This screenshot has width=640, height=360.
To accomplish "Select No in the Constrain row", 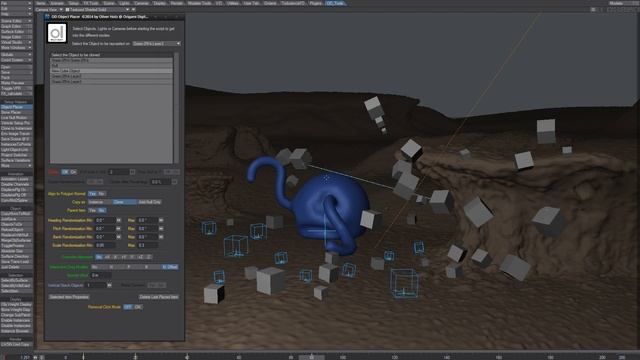I will click(99, 257).
